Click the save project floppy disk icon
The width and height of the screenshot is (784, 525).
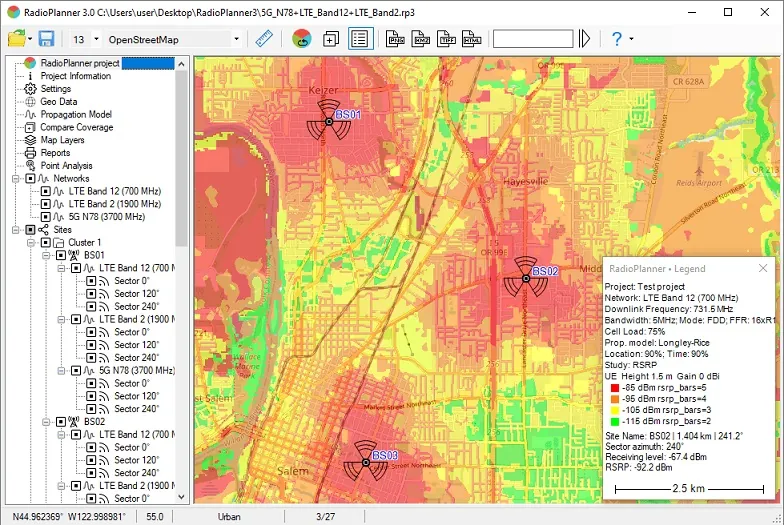(46, 38)
